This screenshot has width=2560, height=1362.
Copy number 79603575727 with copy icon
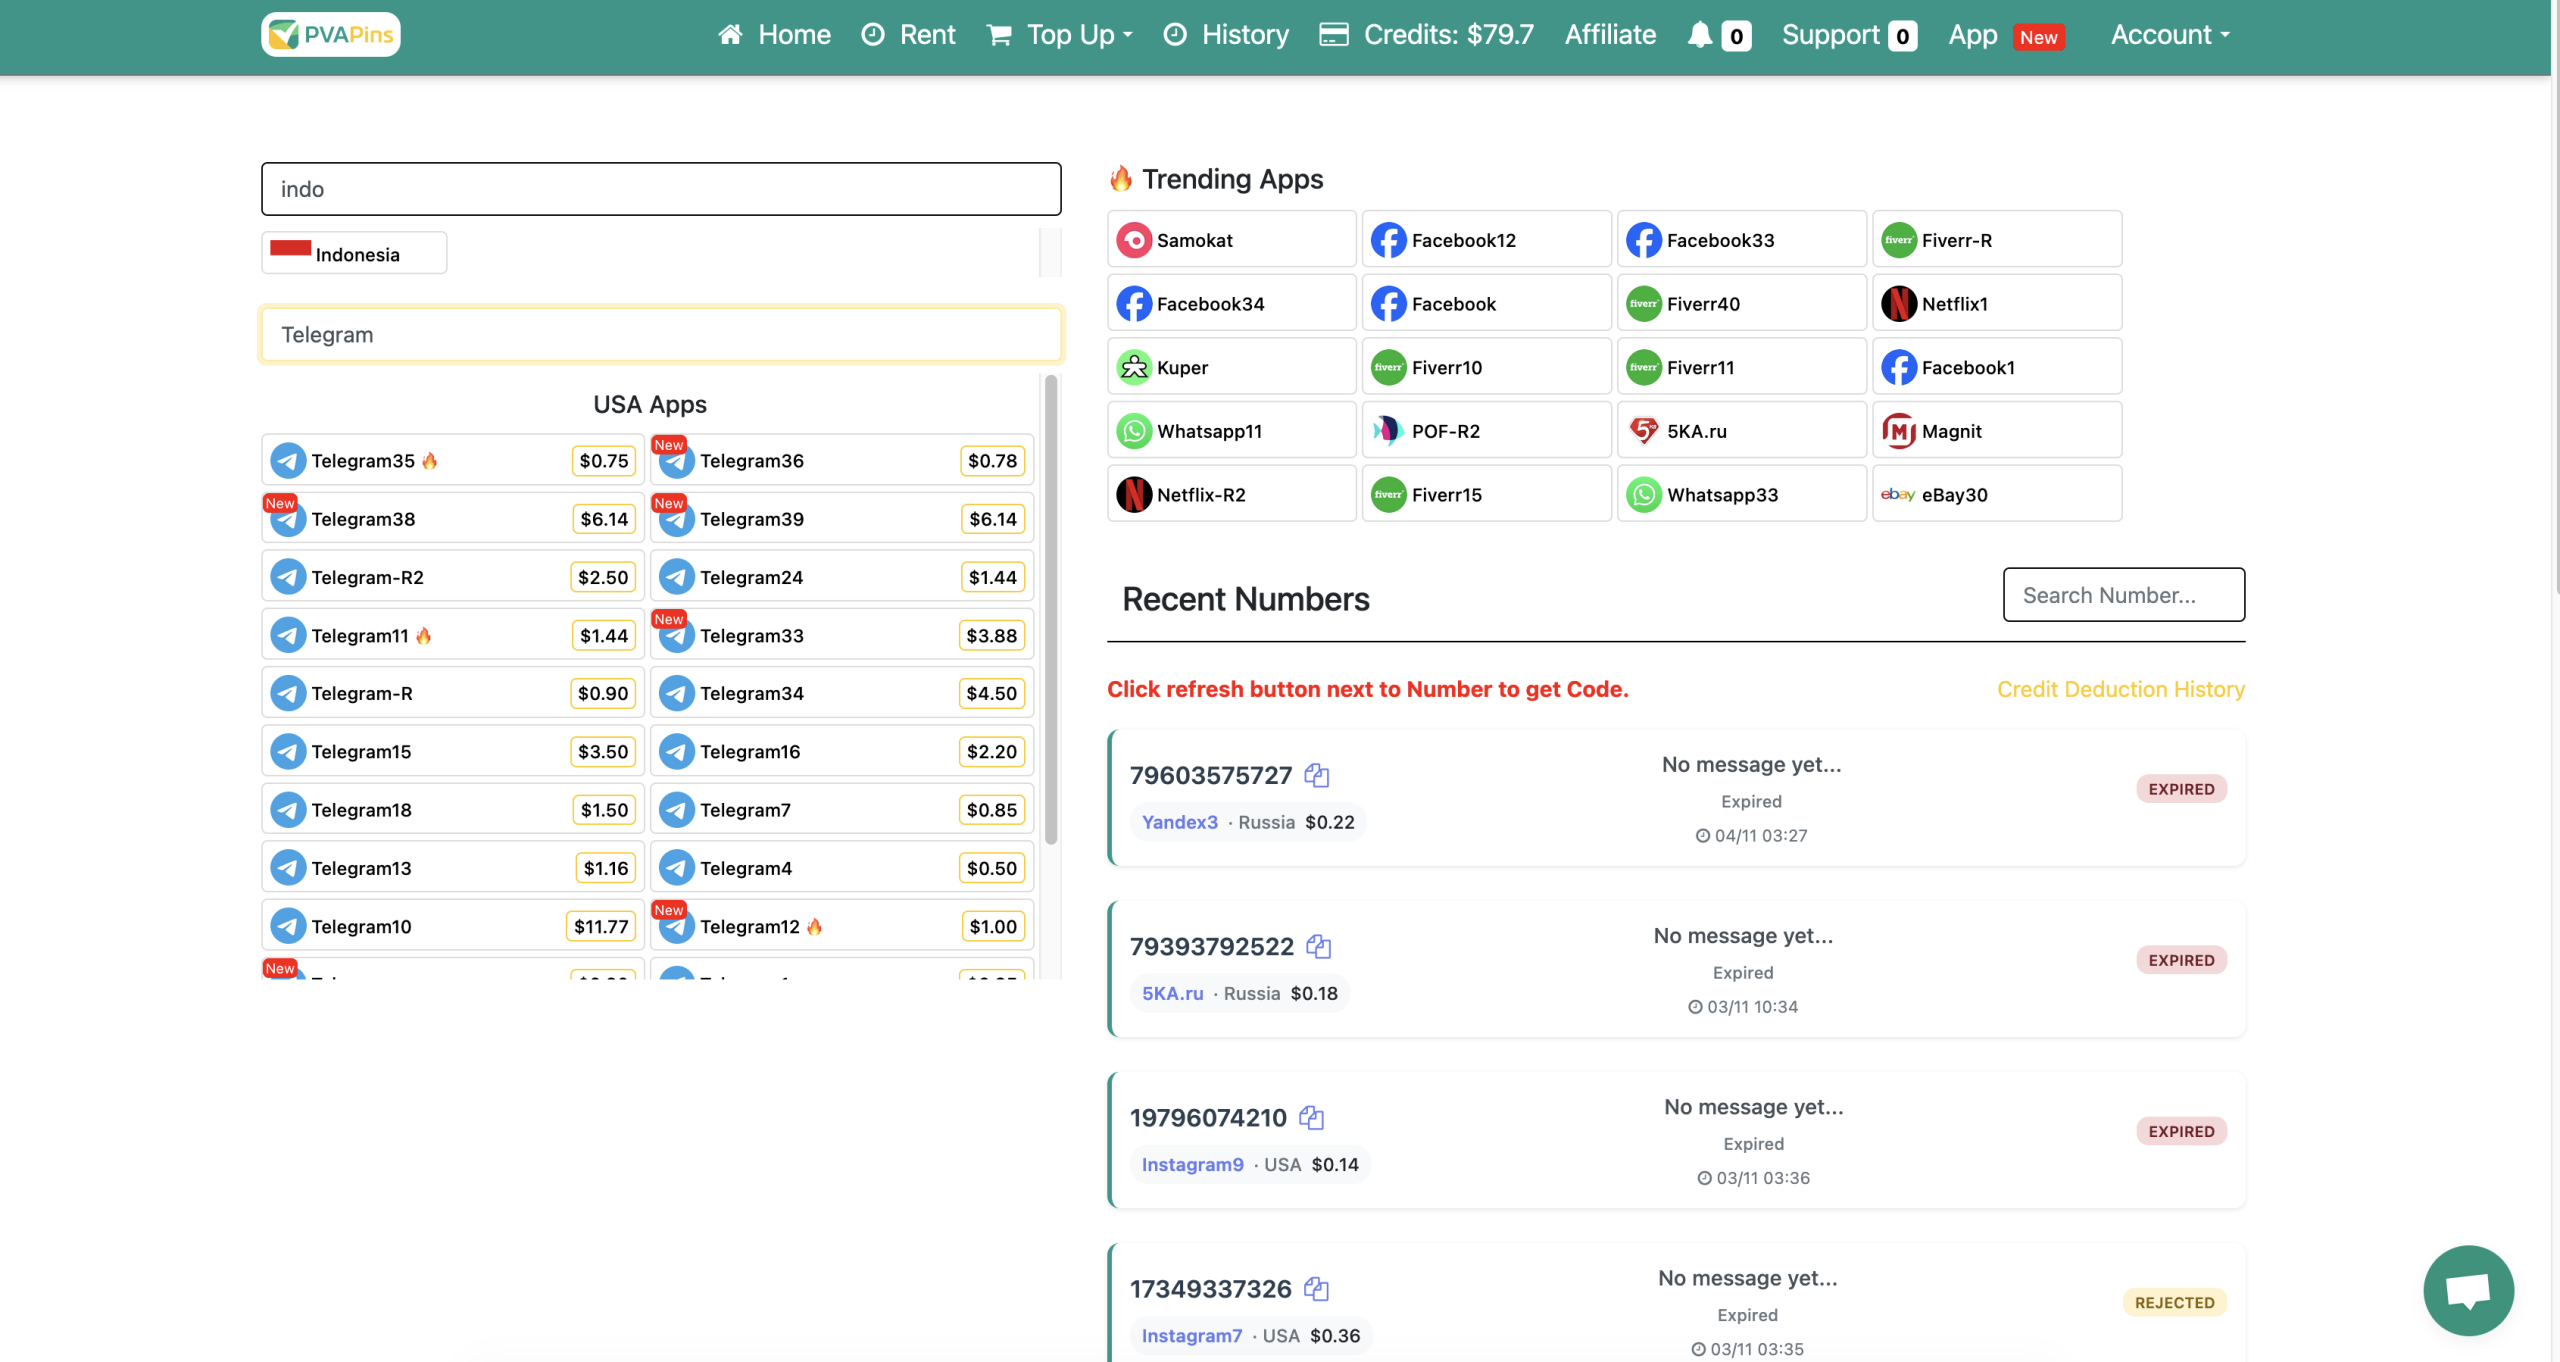point(1317,775)
